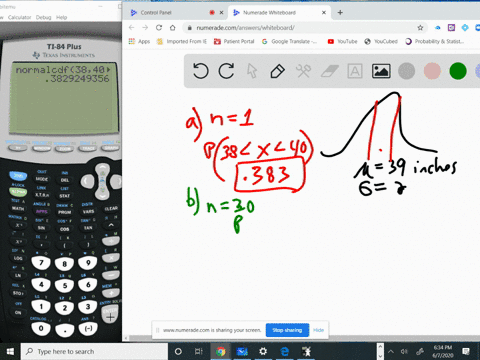
Task: Bookmark this page with the star
Action: tap(420, 28)
